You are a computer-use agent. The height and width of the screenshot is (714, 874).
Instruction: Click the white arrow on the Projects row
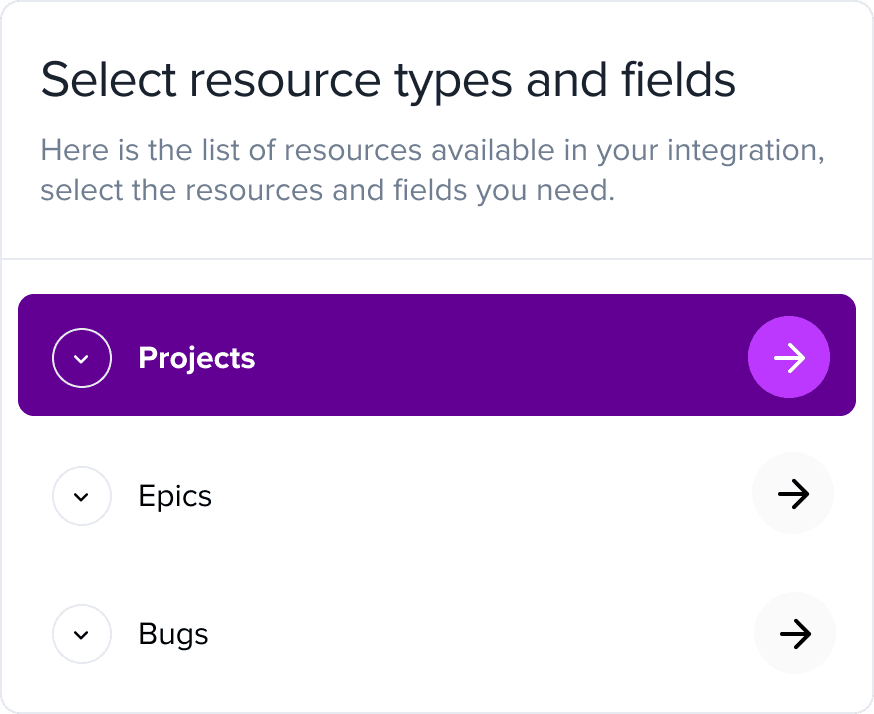pyautogui.click(x=789, y=358)
